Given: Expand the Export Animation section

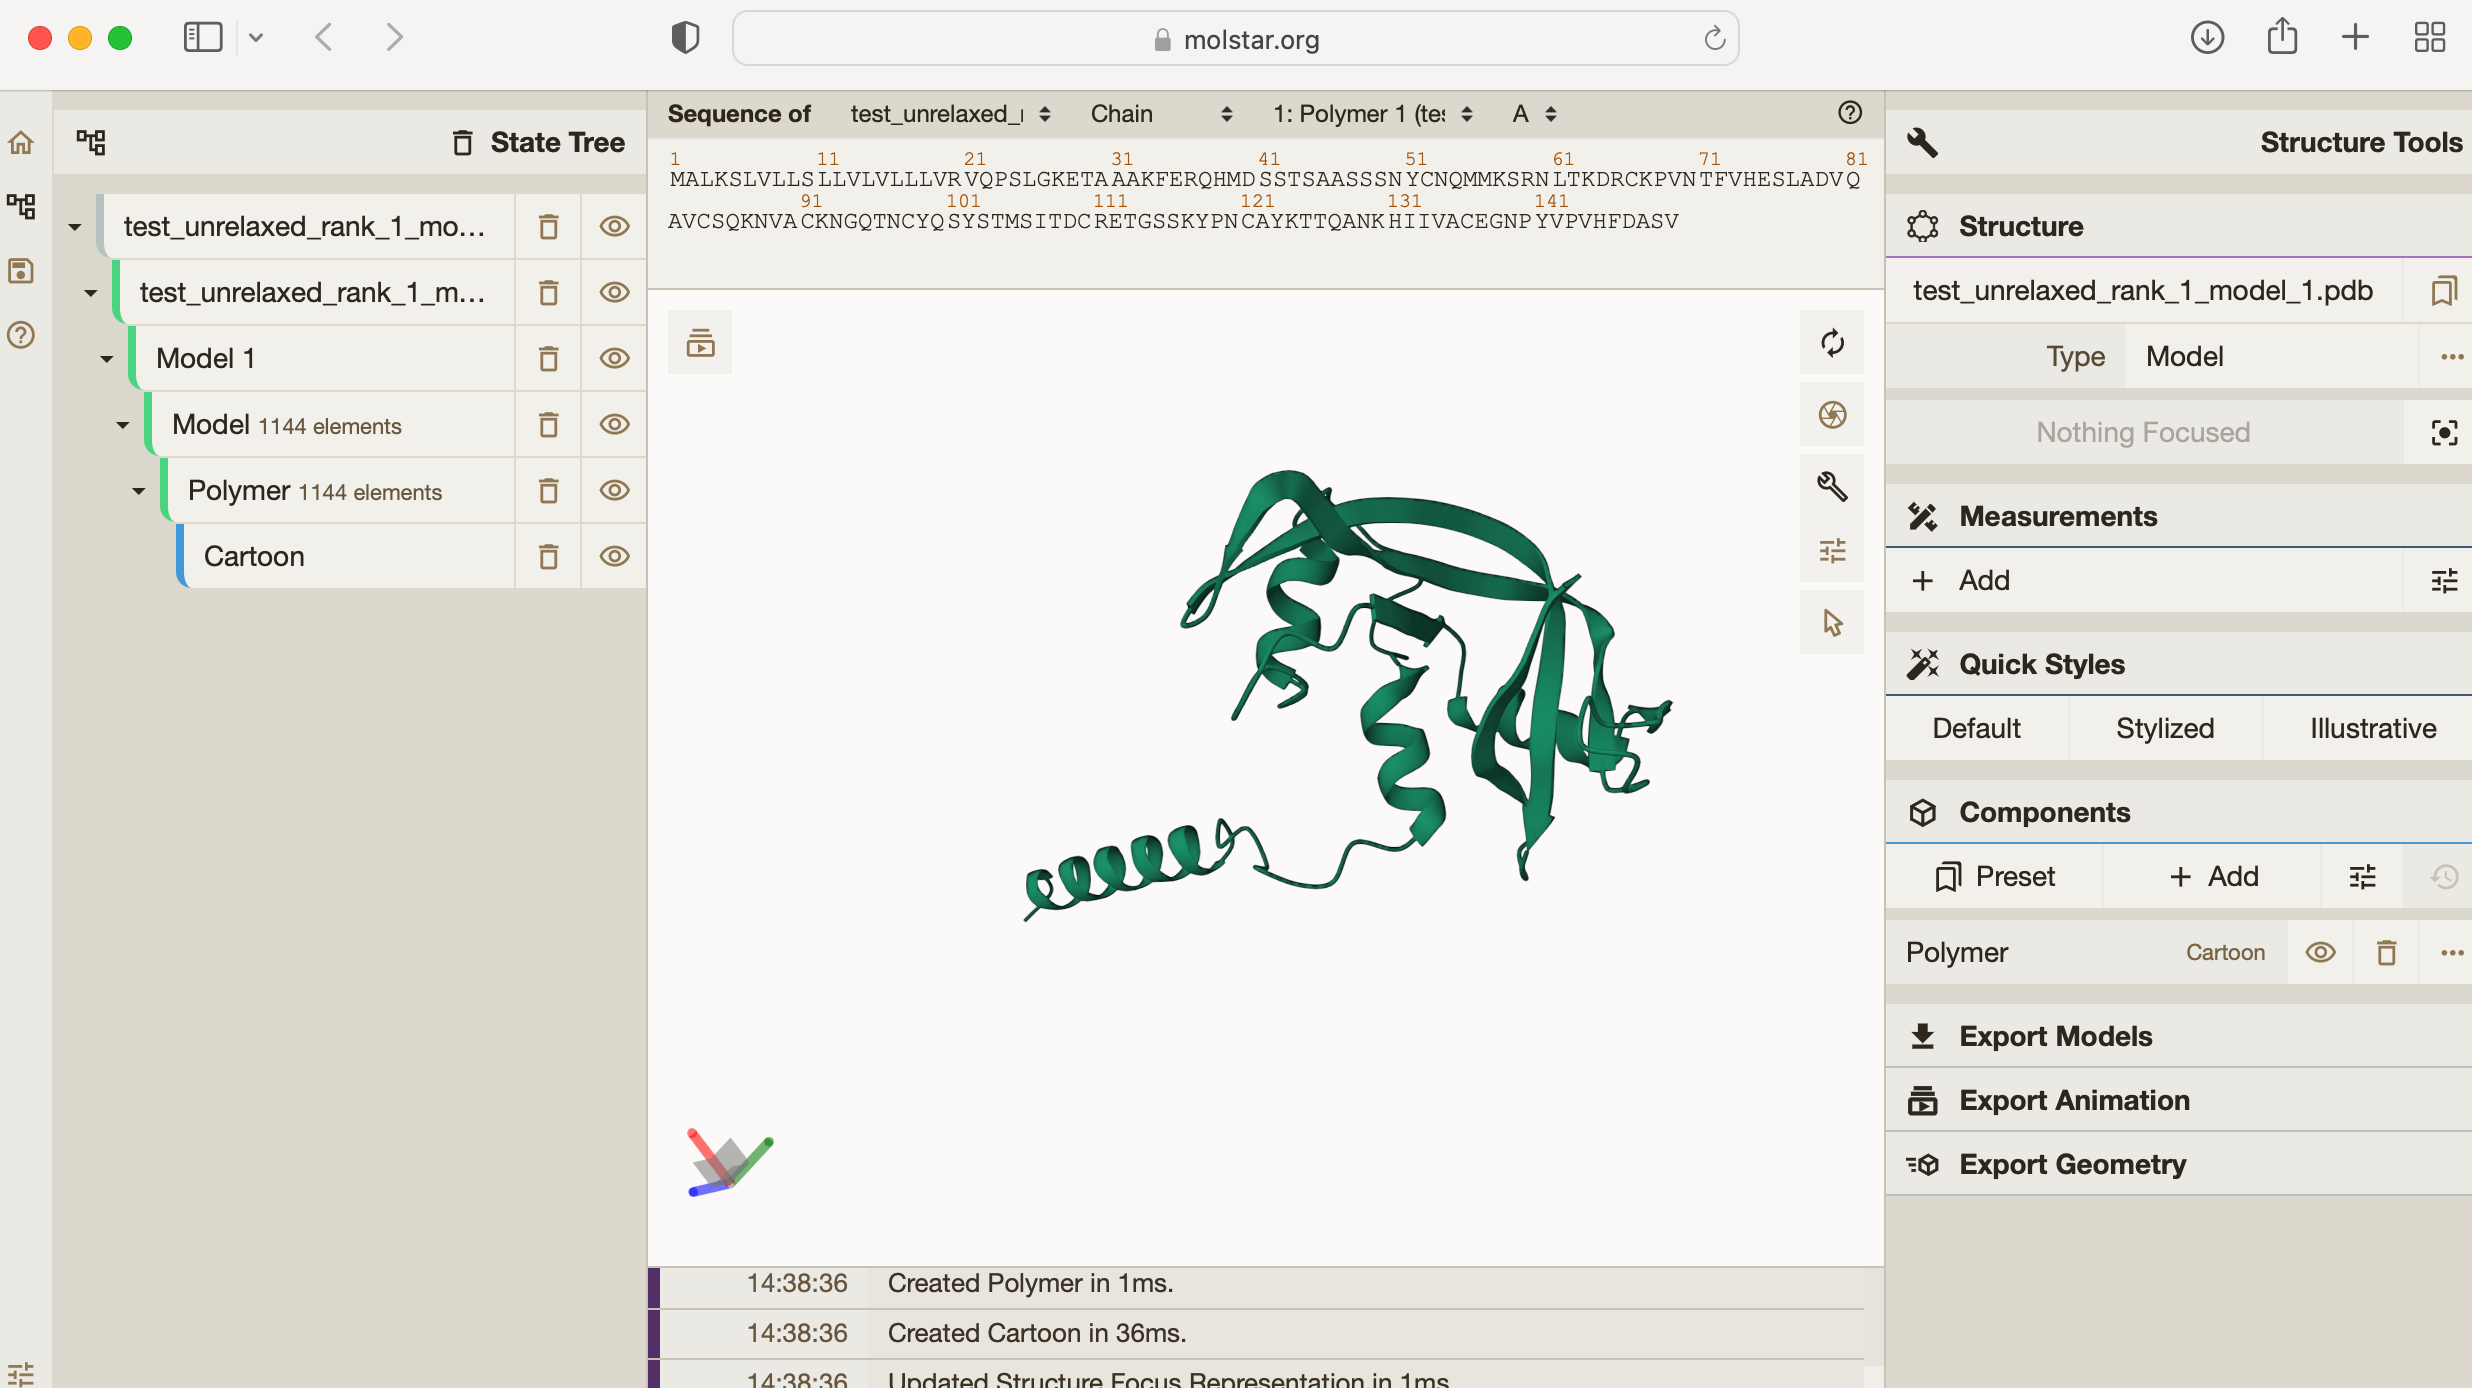Looking at the screenshot, I should pos(2179,1101).
